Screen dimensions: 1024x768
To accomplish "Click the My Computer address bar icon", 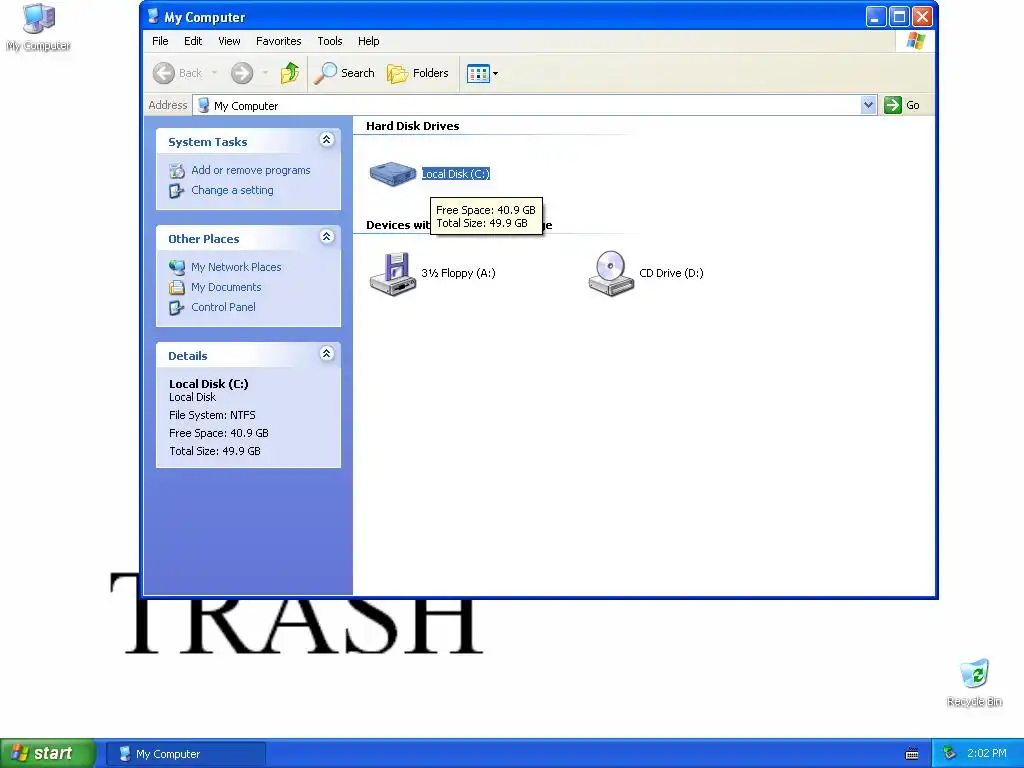I will [x=203, y=105].
